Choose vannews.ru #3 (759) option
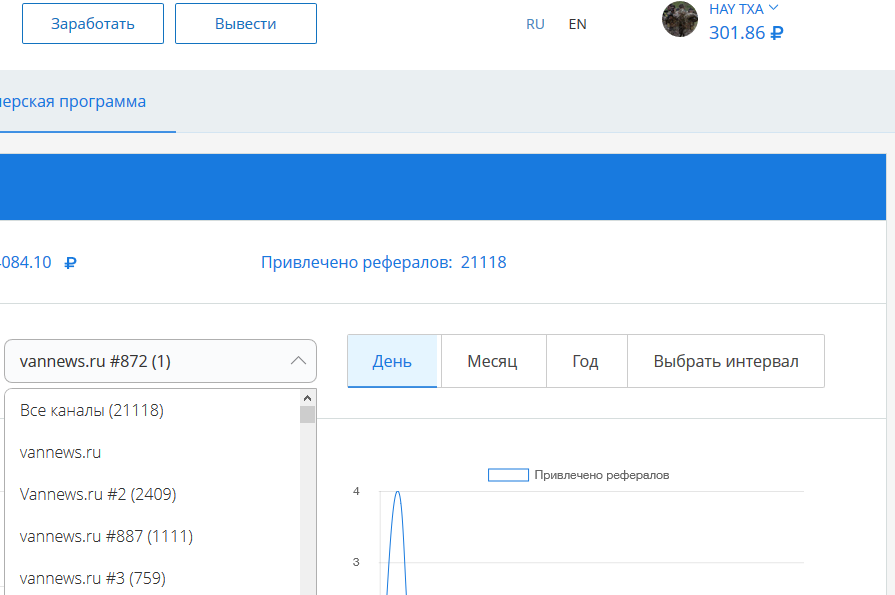Screen dimensions: 895x595 pos(152,578)
